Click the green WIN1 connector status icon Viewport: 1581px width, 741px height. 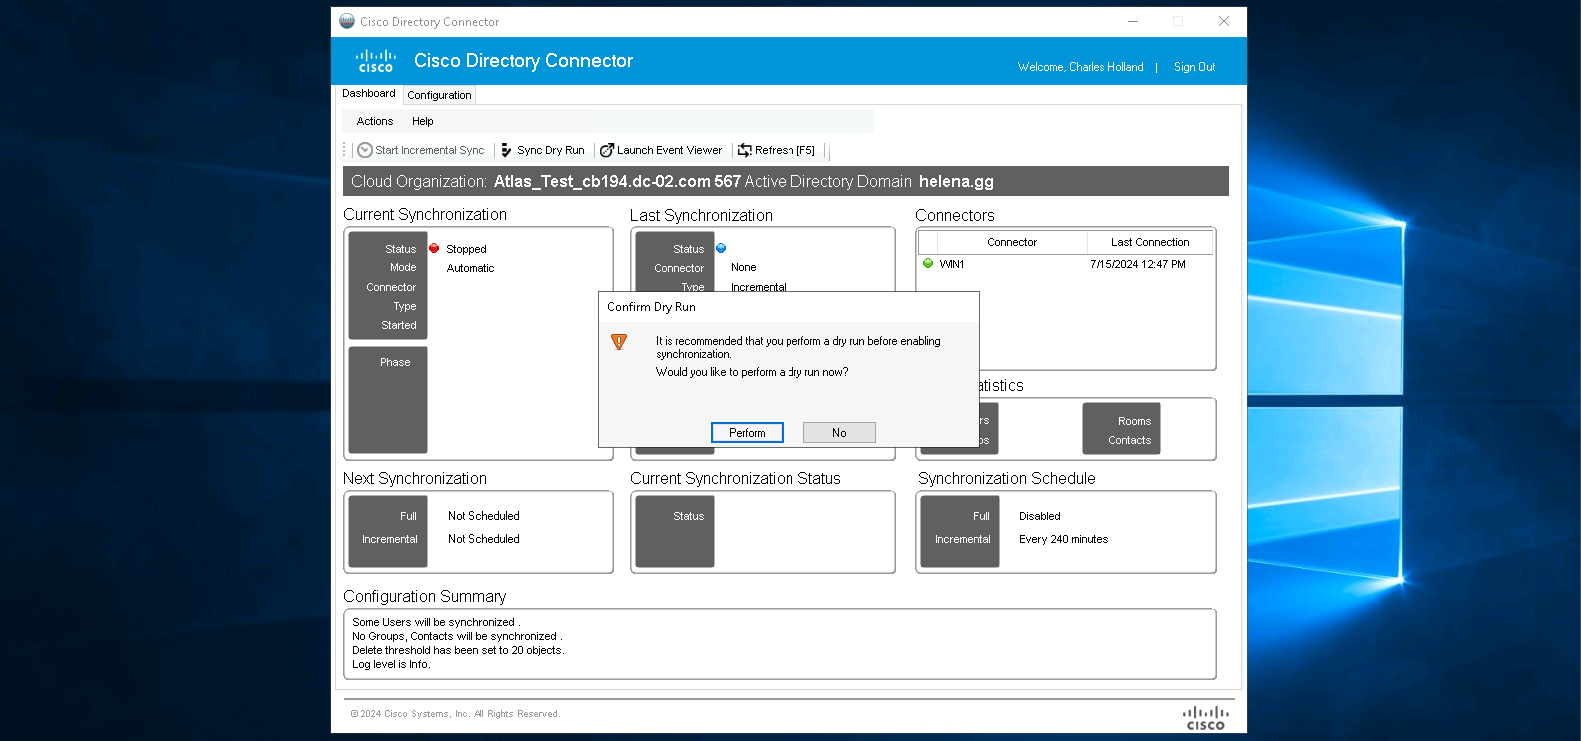(x=928, y=264)
